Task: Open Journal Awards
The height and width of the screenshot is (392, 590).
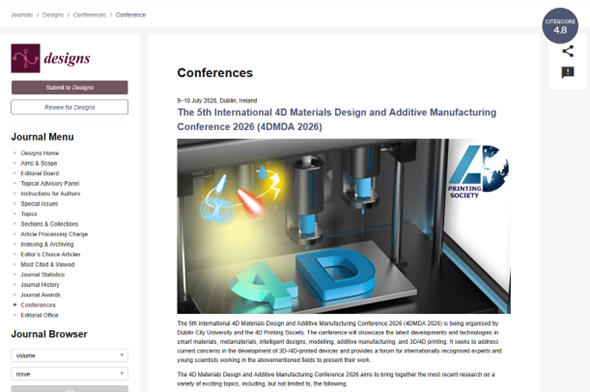Action: pyautogui.click(x=41, y=295)
